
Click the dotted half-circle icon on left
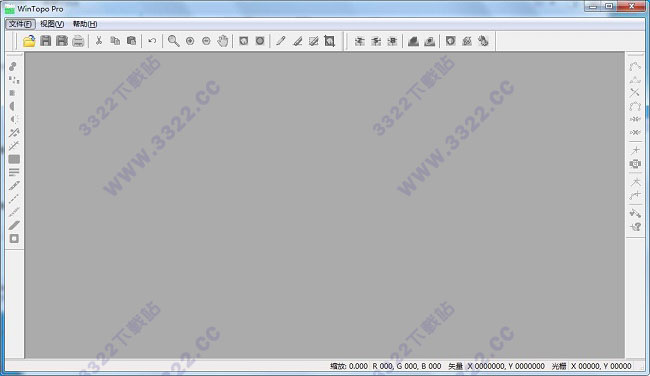pyautogui.click(x=14, y=119)
